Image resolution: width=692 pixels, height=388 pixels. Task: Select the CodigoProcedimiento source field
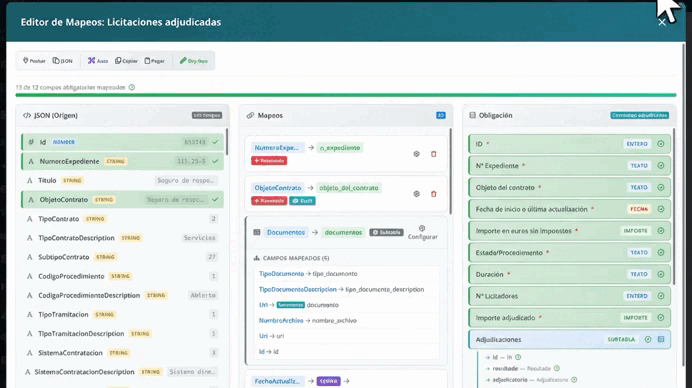click(x=122, y=276)
